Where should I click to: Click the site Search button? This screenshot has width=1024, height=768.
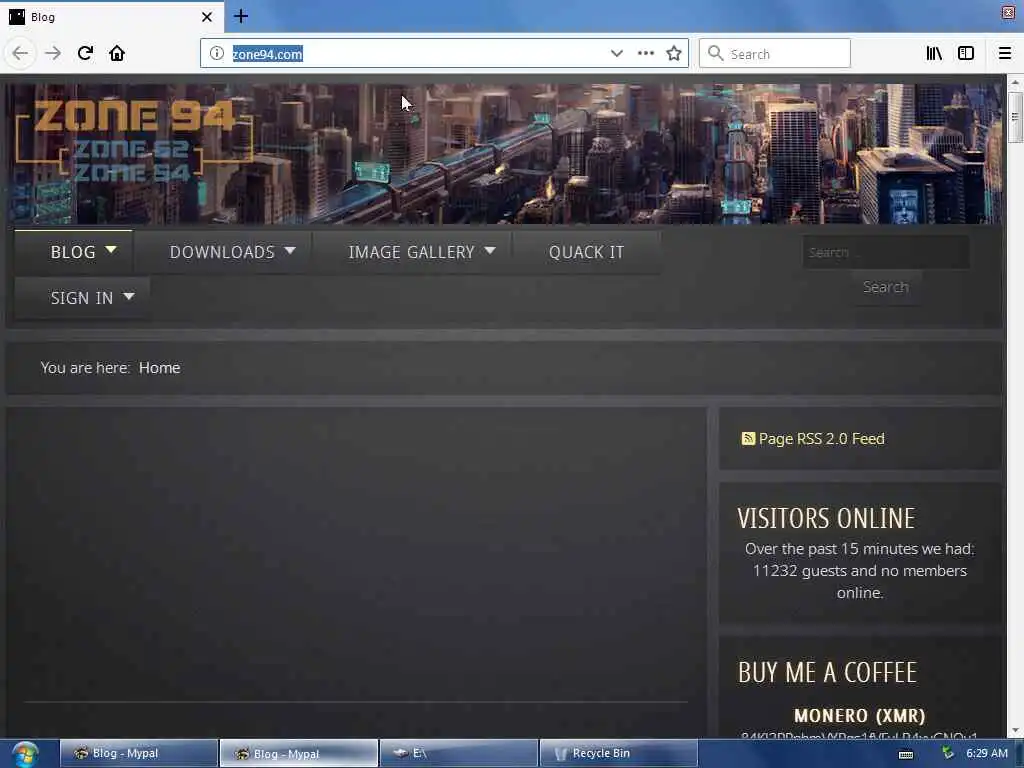tap(886, 287)
